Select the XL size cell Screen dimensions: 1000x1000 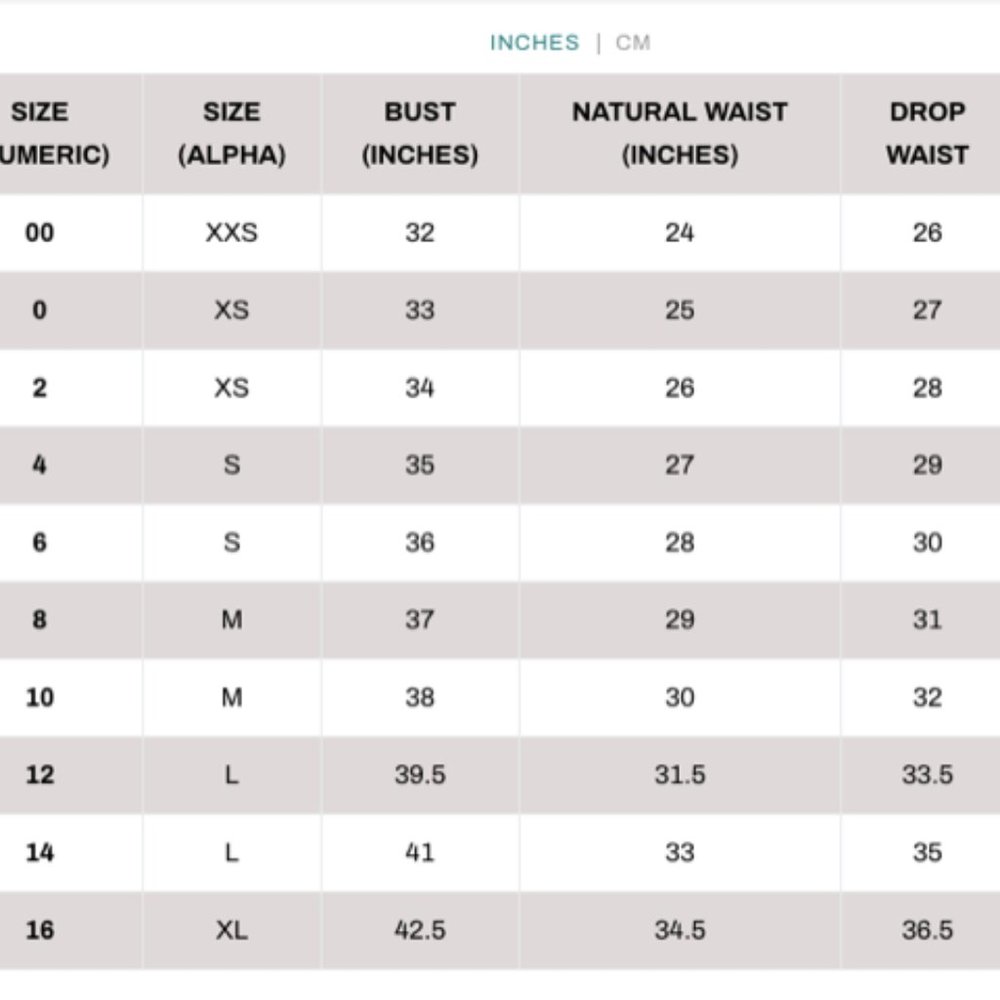point(232,930)
